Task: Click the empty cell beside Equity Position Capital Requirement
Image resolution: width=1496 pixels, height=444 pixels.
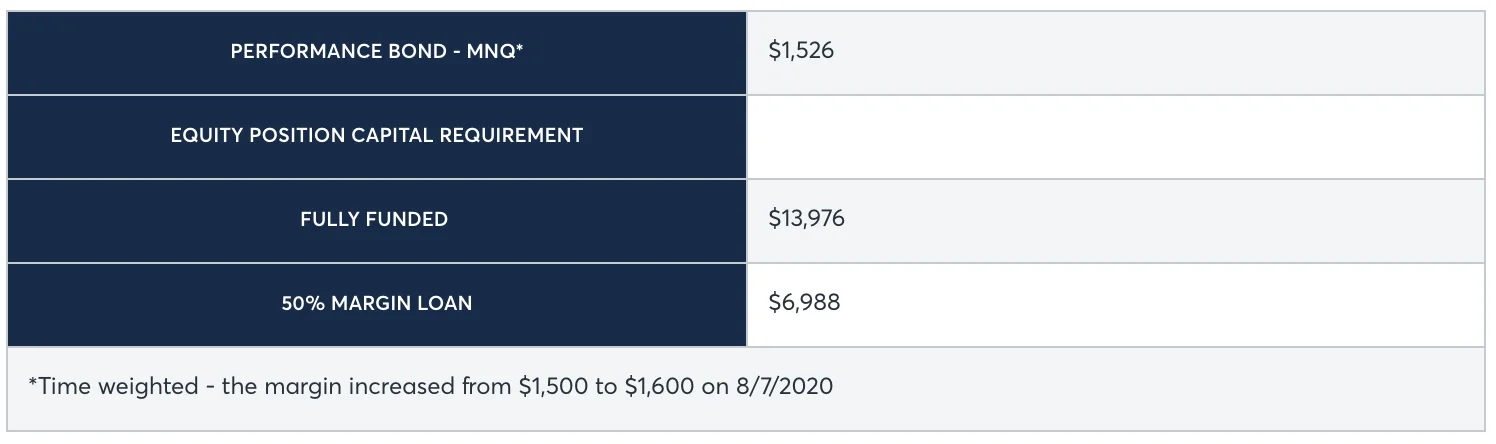Action: (1115, 136)
